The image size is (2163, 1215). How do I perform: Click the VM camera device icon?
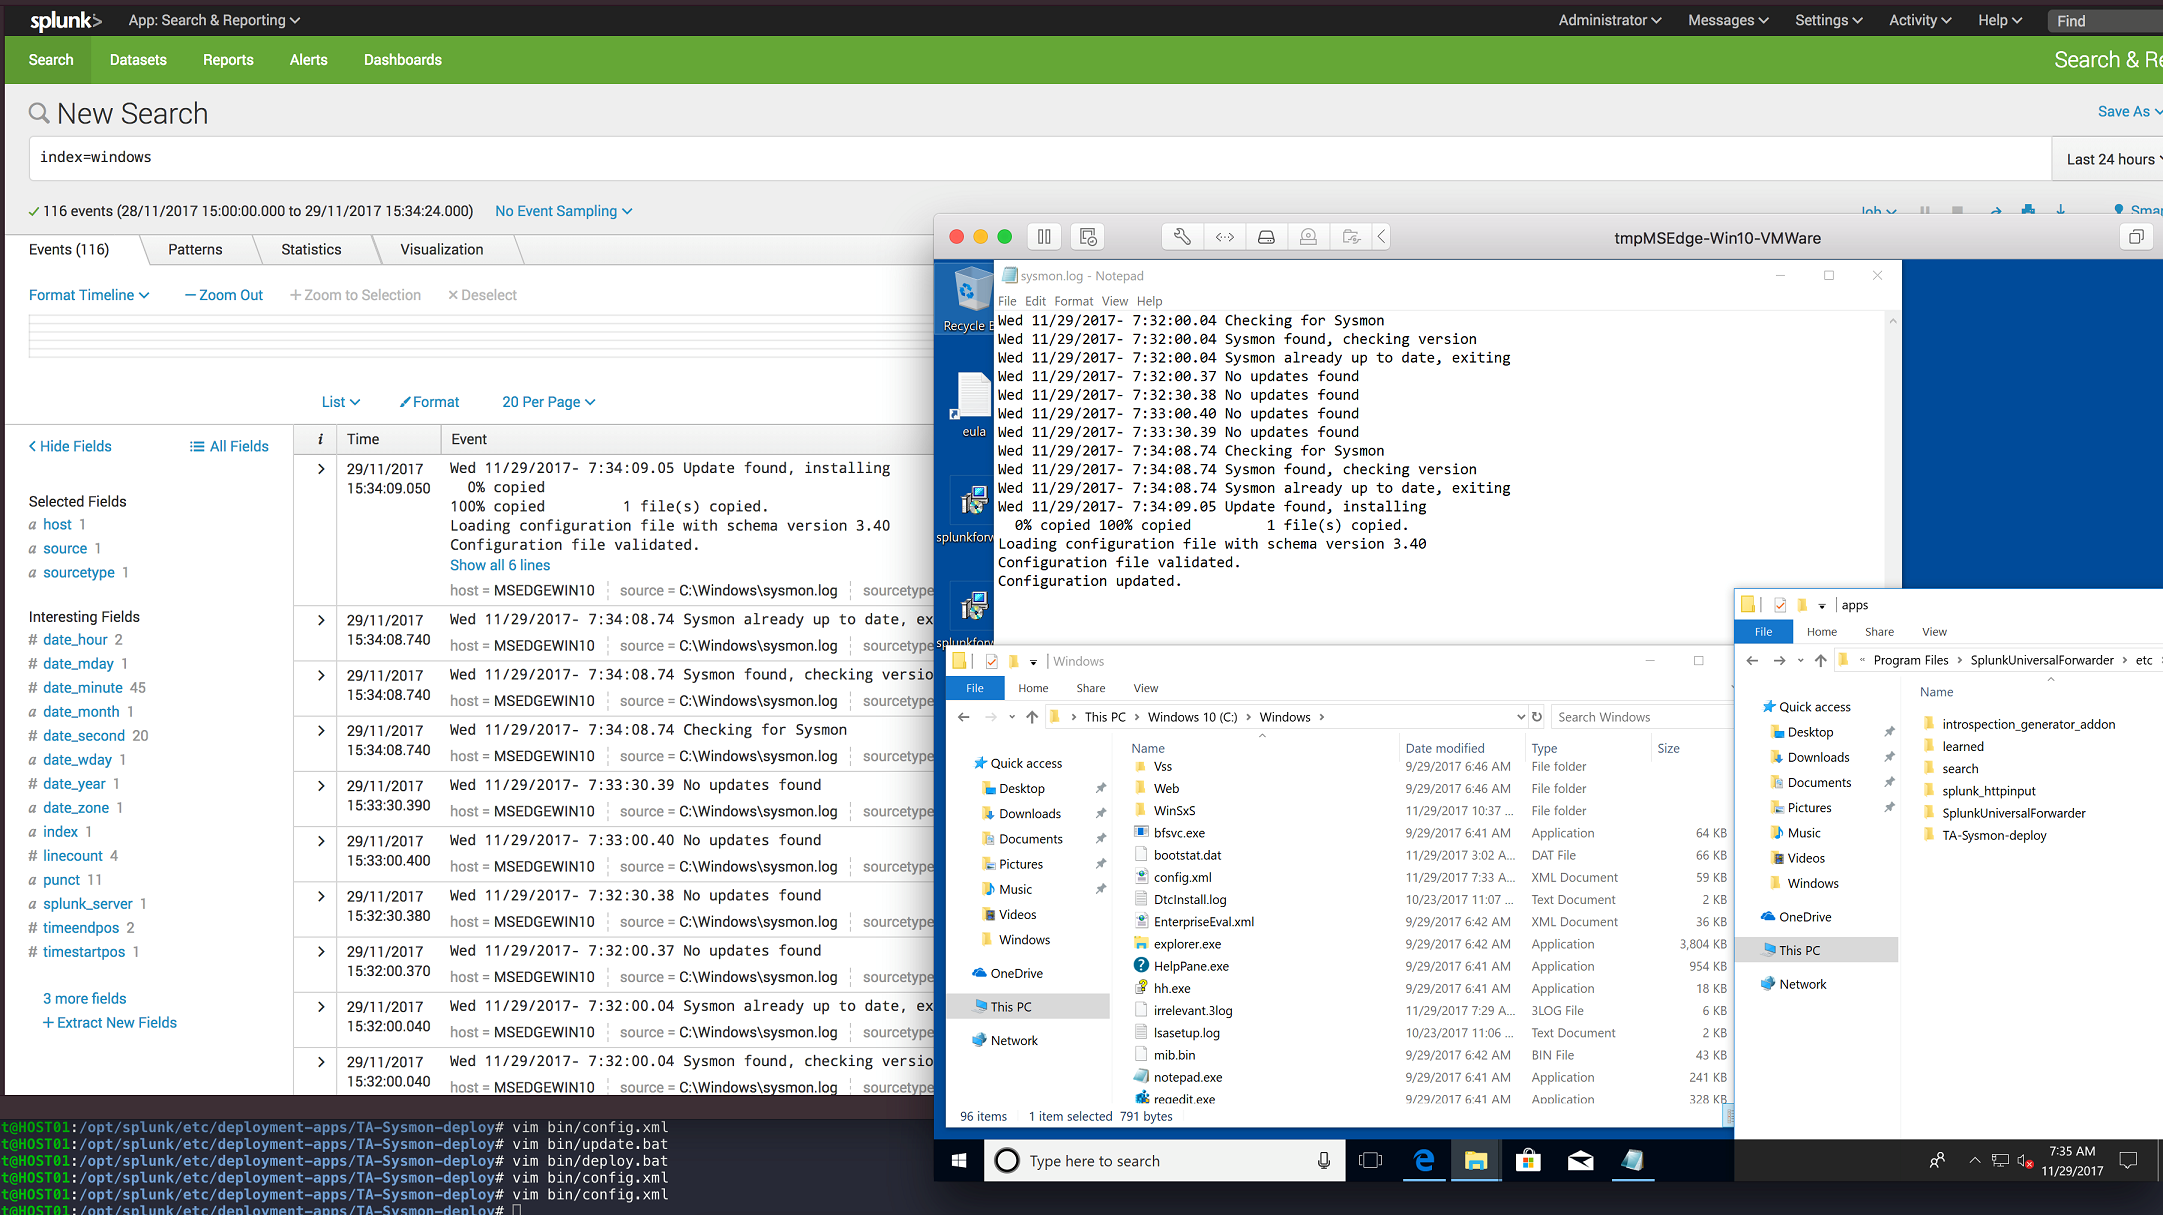[x=1308, y=237]
